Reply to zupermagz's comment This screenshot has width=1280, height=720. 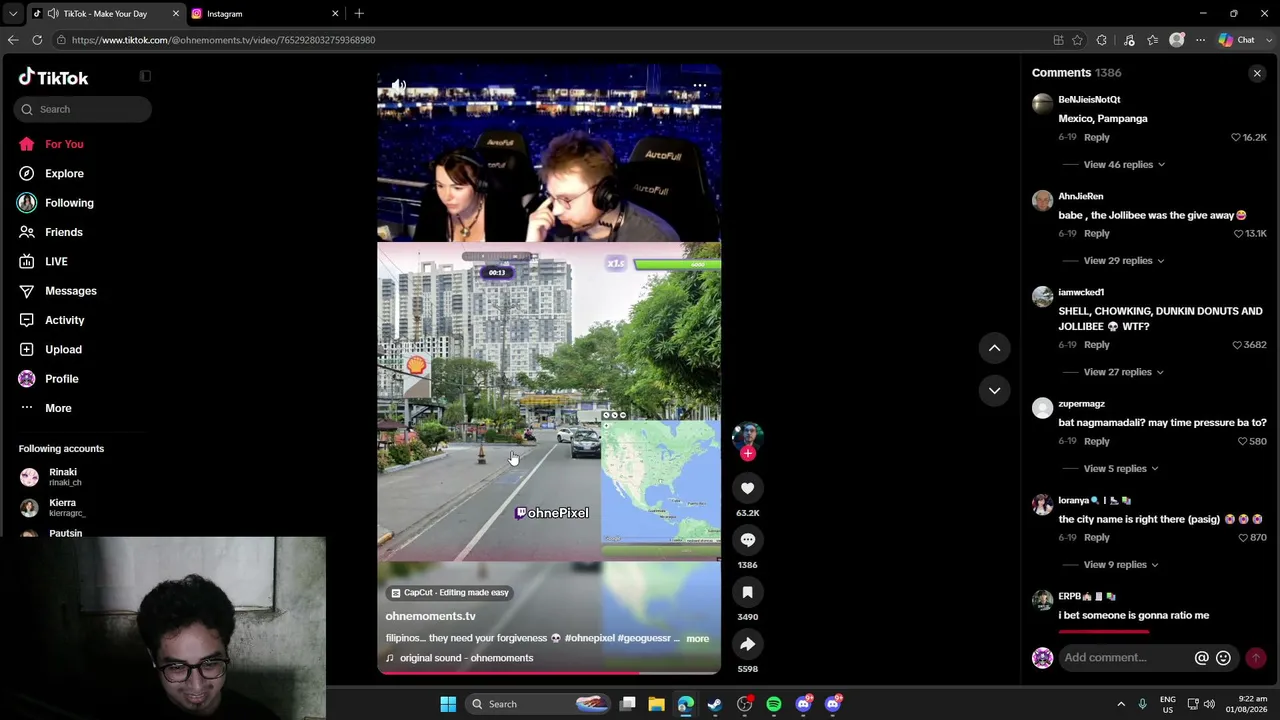pos(1096,441)
